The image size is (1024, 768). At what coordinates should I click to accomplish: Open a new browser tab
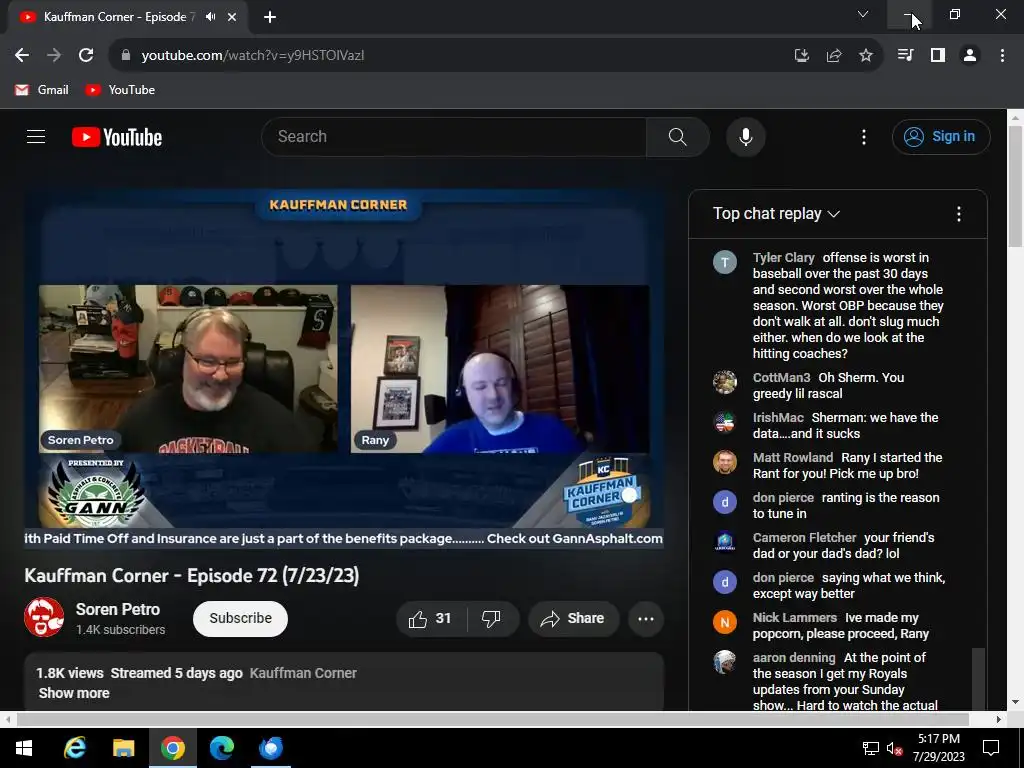pos(270,17)
